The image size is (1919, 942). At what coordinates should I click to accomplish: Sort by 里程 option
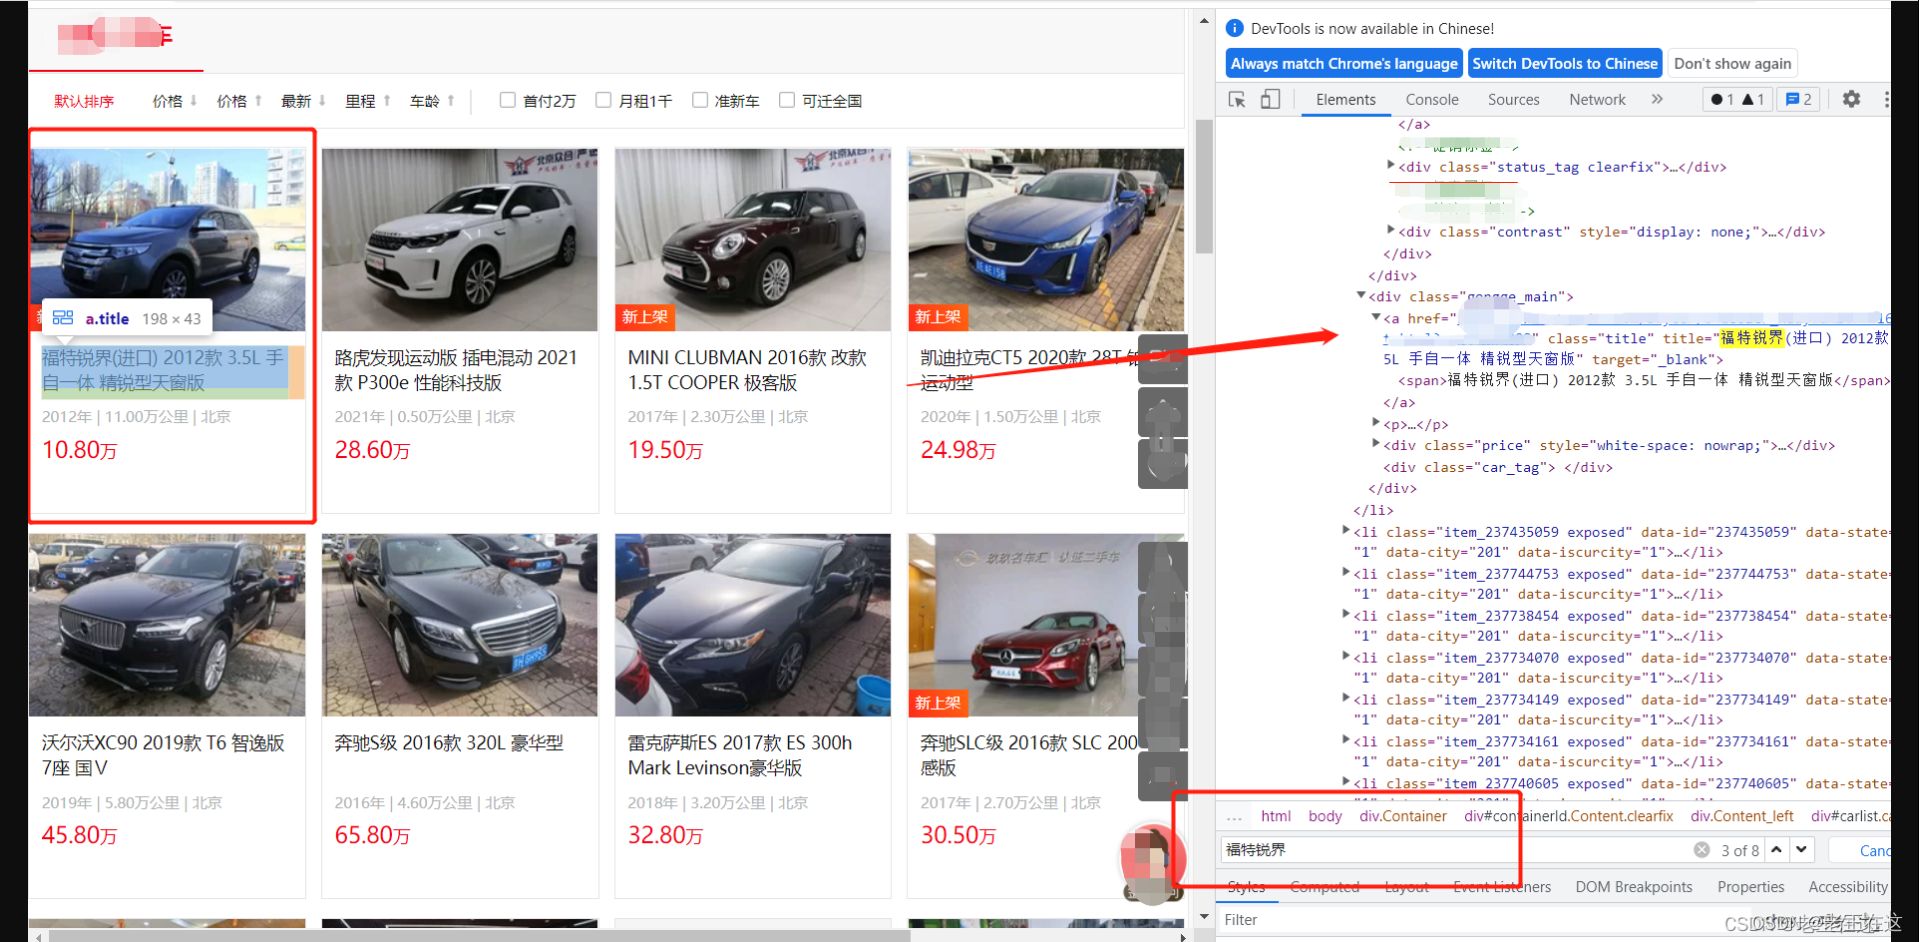(368, 101)
